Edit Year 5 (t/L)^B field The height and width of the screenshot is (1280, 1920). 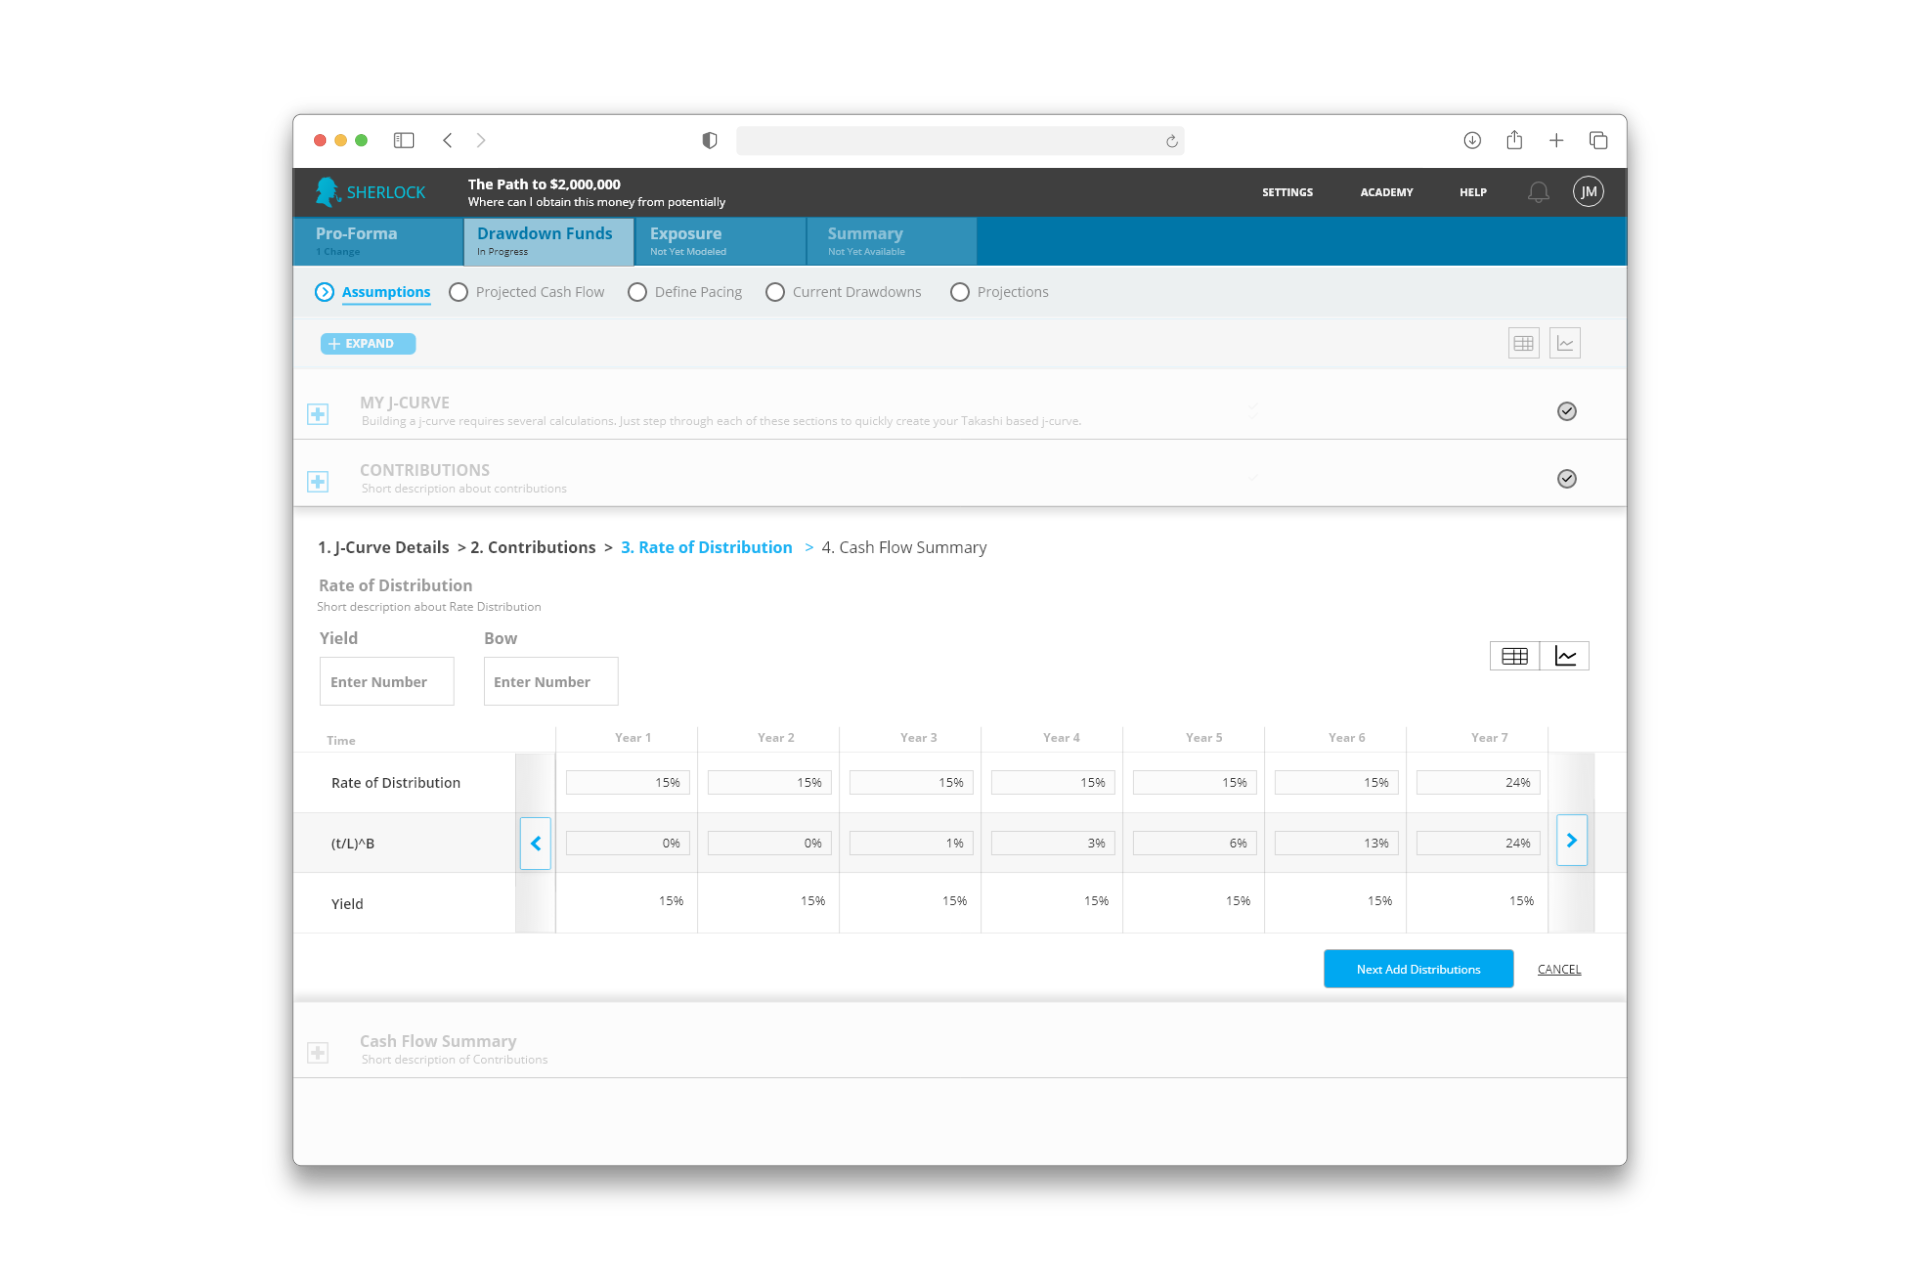tap(1195, 843)
